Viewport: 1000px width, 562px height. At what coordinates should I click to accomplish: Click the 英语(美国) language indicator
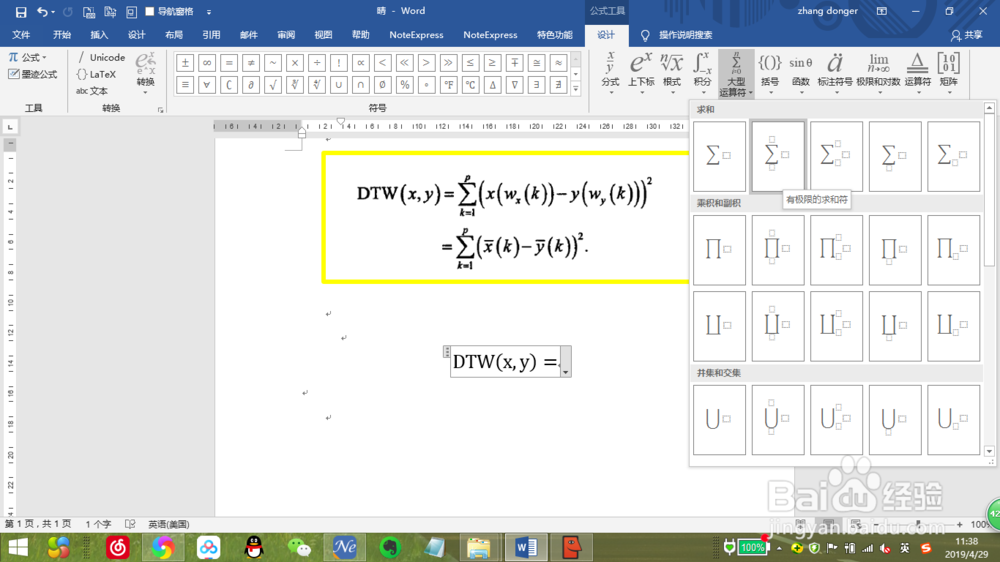pyautogui.click(x=169, y=524)
